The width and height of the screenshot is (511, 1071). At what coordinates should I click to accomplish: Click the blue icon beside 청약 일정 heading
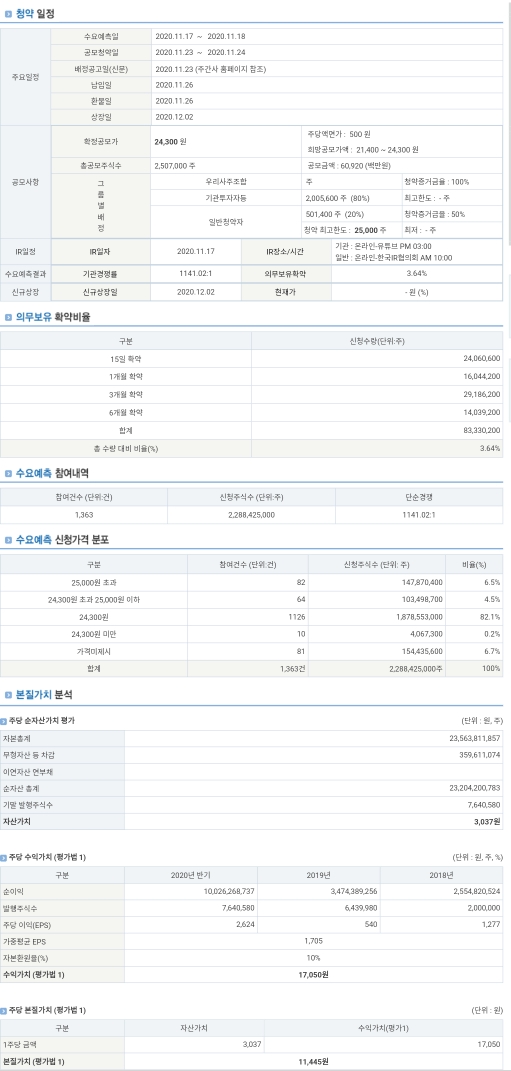(8, 14)
